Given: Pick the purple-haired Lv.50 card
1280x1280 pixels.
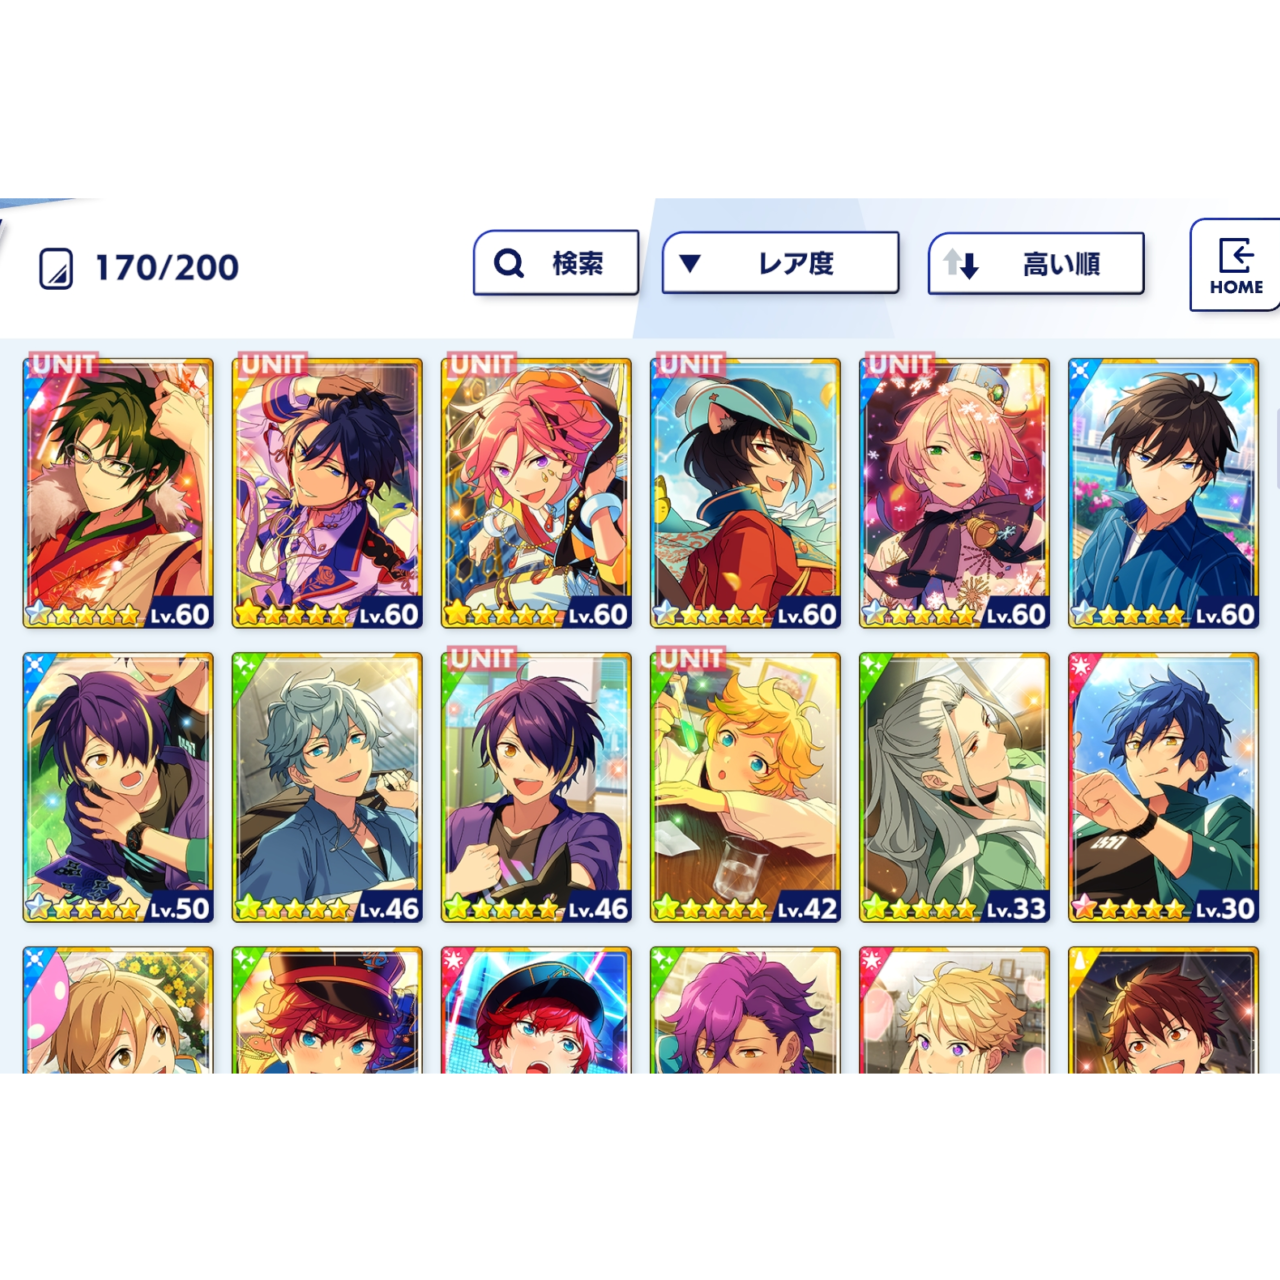Looking at the screenshot, I should pyautogui.click(x=118, y=787).
